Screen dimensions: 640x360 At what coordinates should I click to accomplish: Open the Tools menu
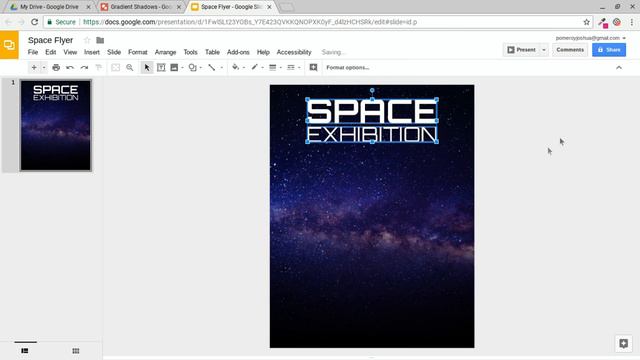190,52
